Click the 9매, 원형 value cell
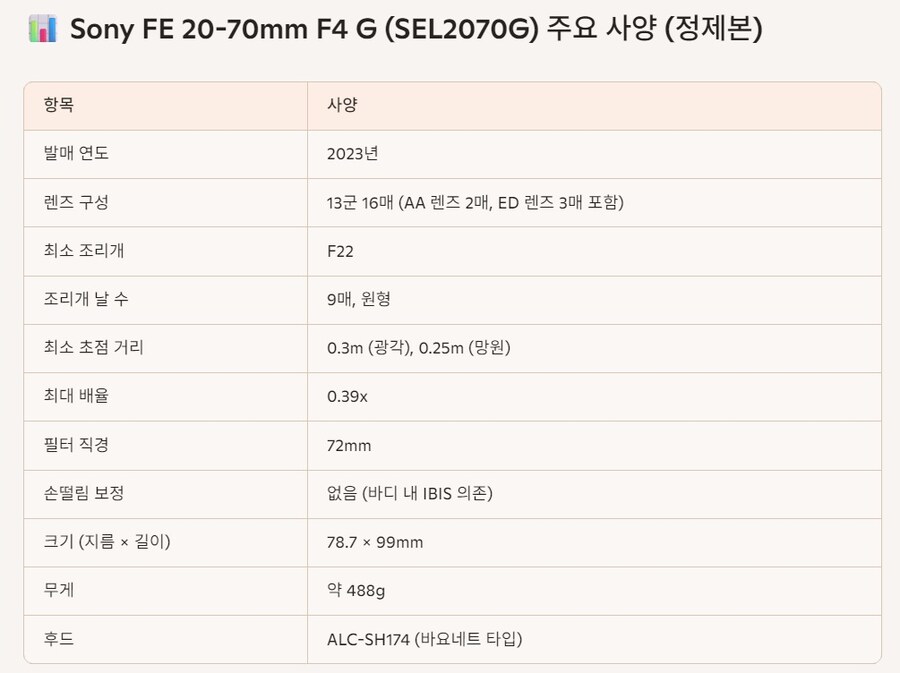The height and width of the screenshot is (673, 900). (363, 299)
